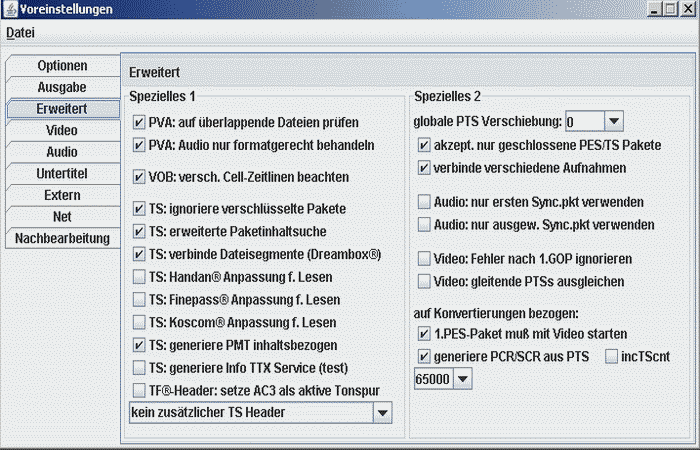Switch to the Optionen tab
The height and width of the screenshot is (450, 700).
62,66
